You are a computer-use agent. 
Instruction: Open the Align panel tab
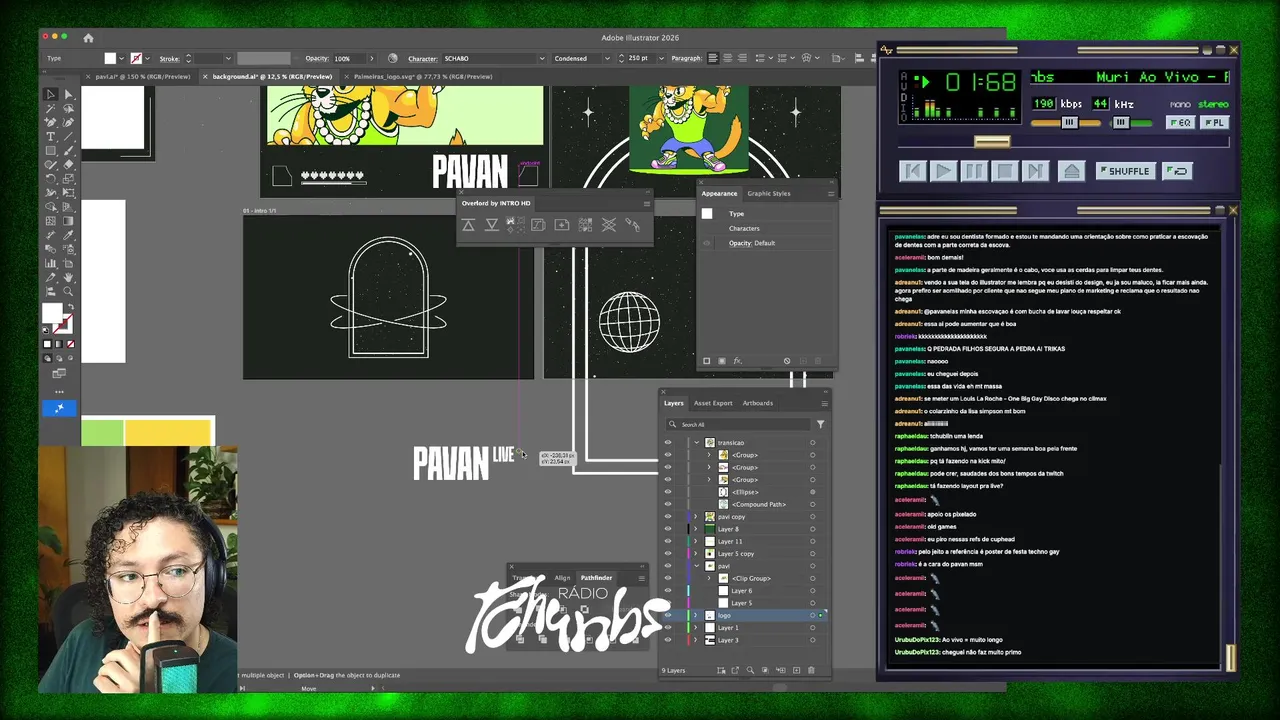(563, 577)
